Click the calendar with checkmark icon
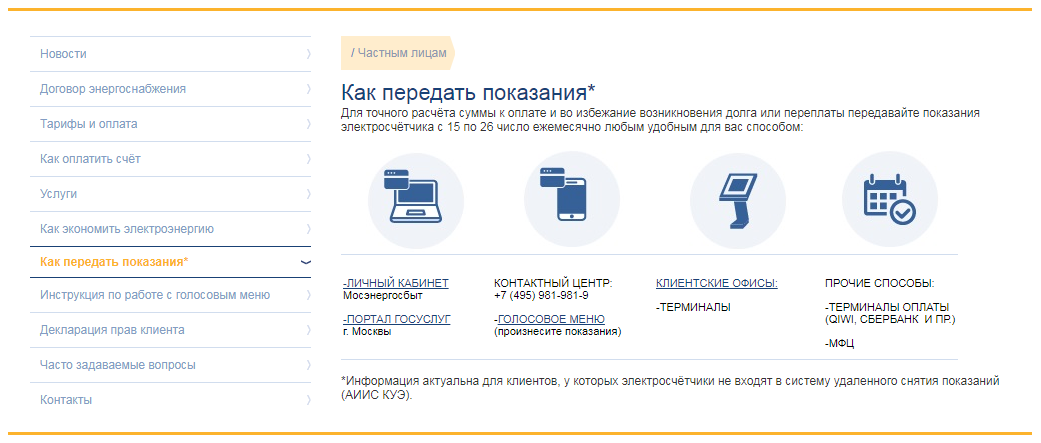Screen dimensions: 1041x443 (x=888, y=199)
